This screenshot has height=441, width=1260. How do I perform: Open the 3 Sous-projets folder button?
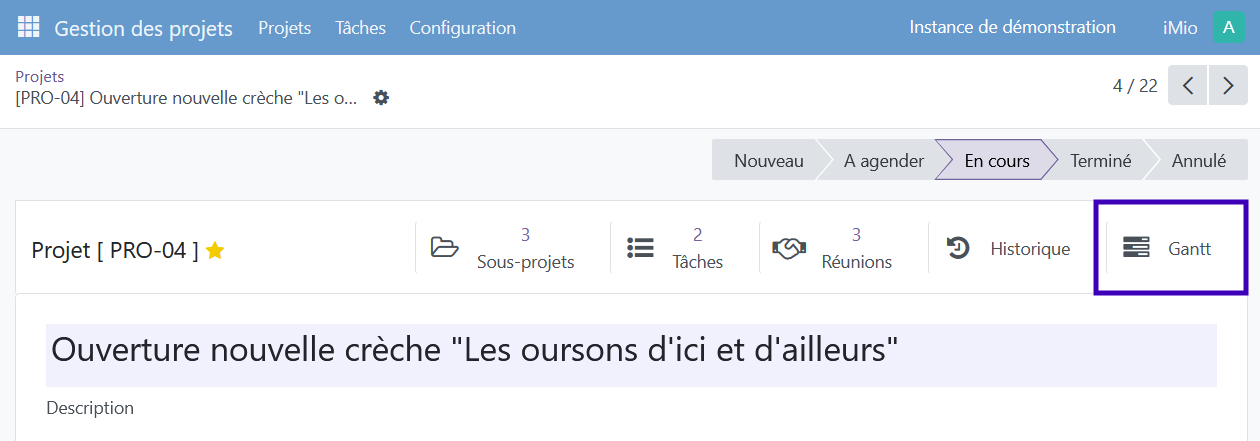tap(503, 249)
